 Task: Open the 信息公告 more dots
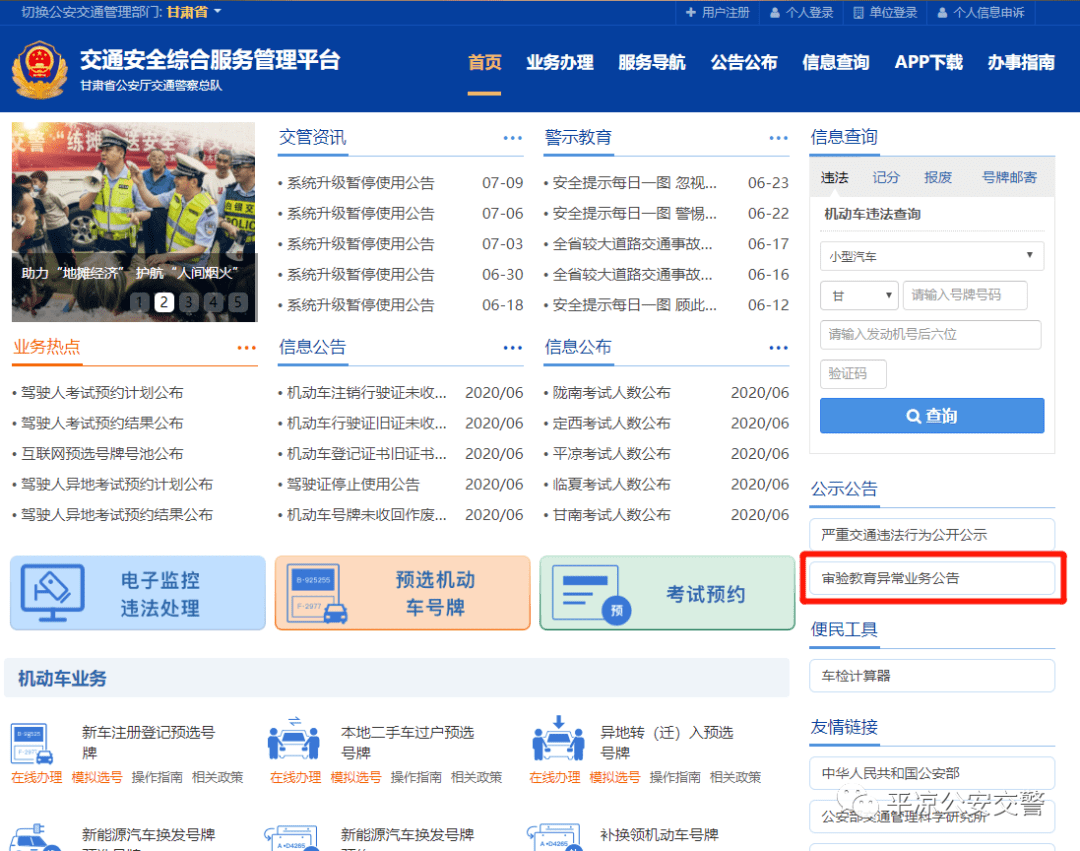(512, 348)
